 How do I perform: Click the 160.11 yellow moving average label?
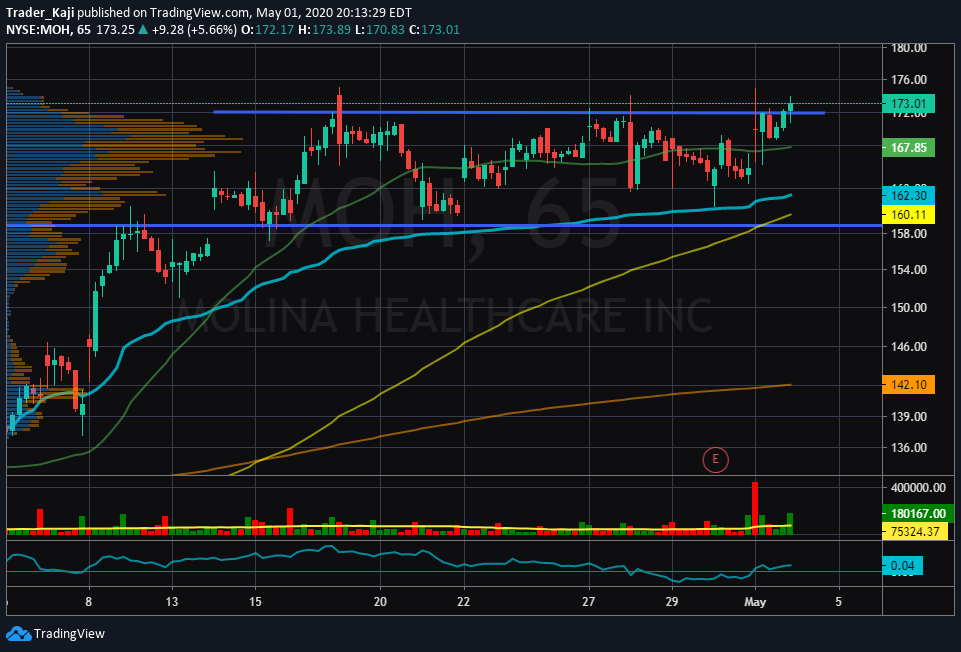pos(908,214)
